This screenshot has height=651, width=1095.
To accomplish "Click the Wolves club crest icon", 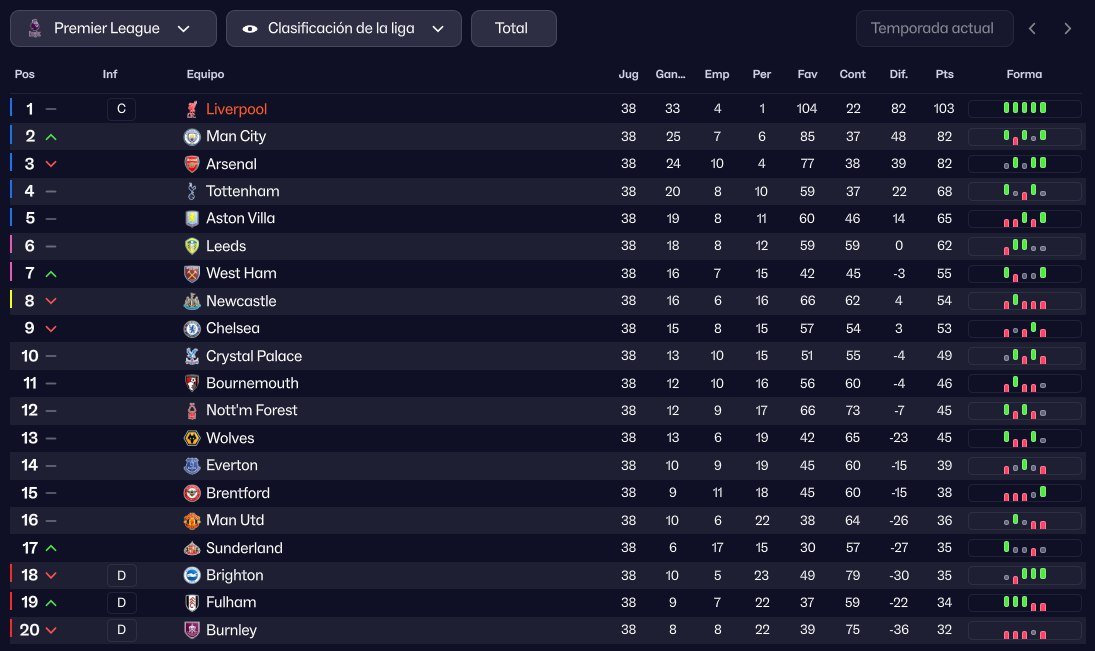I will [x=193, y=438].
